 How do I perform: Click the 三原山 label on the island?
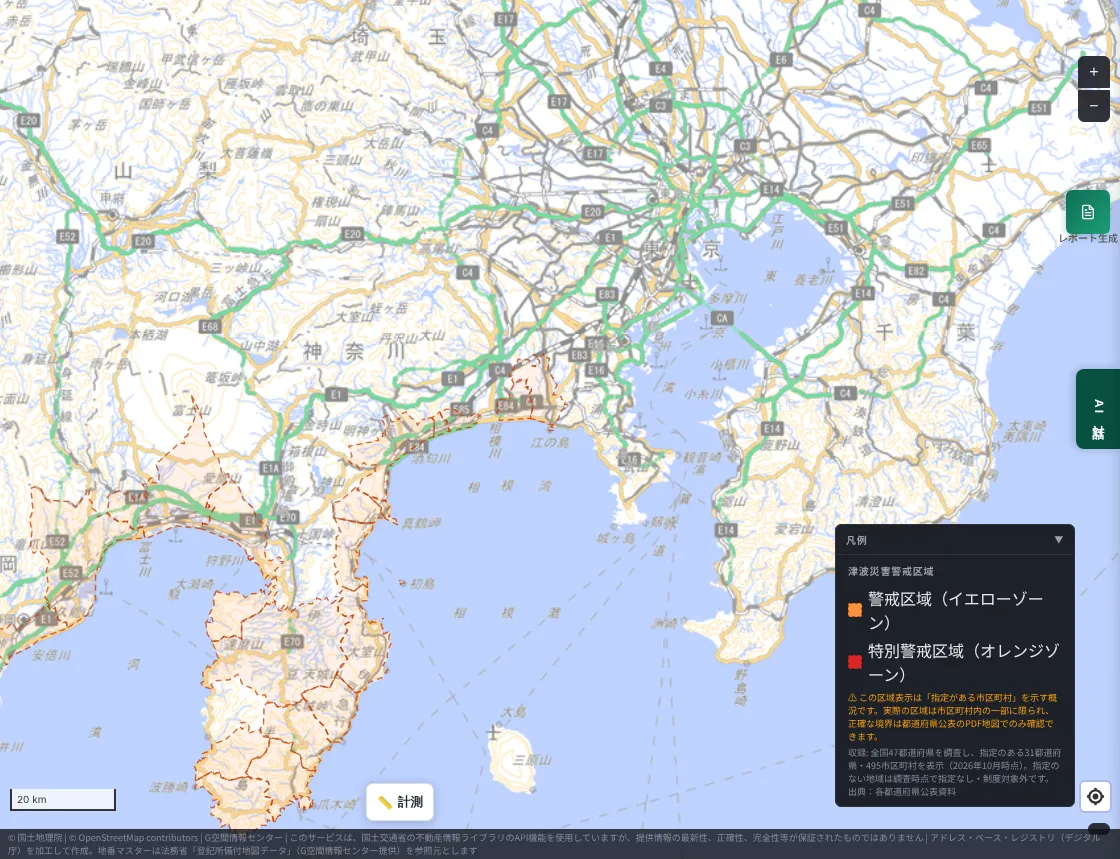coord(531,760)
